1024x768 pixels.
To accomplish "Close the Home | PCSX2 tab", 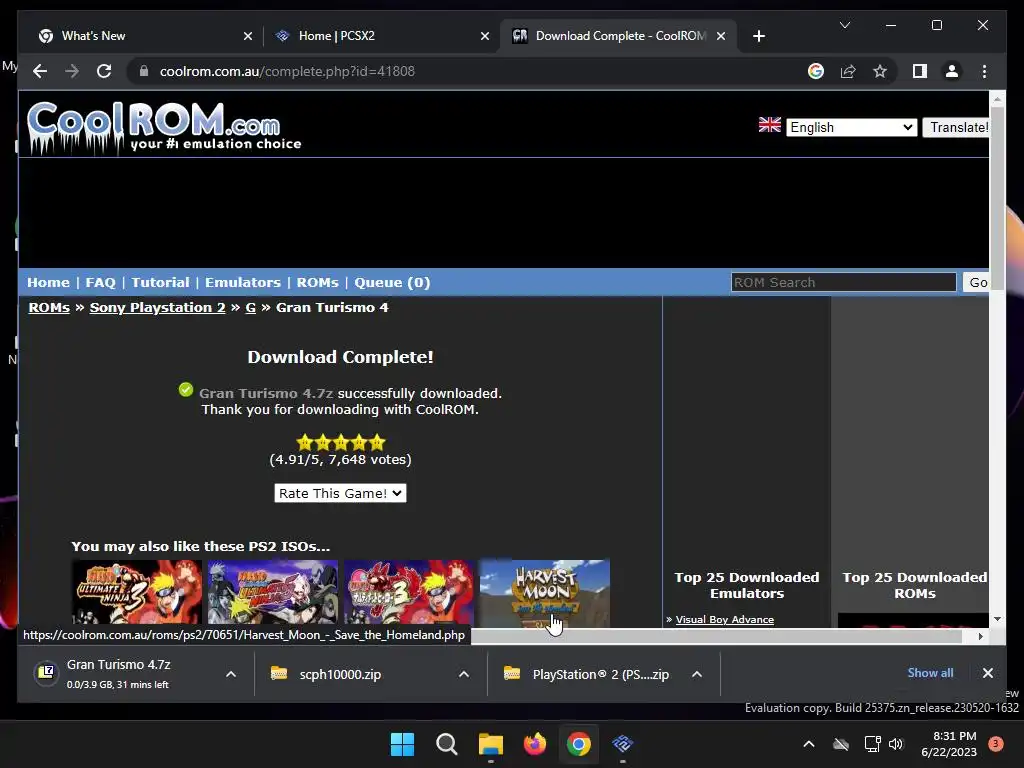I will (485, 36).
